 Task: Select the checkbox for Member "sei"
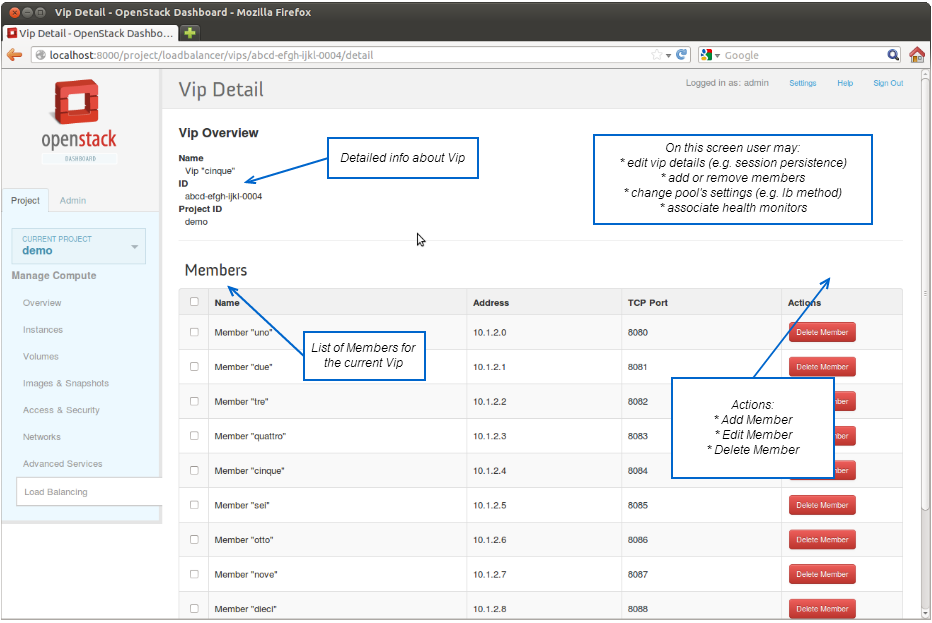click(194, 505)
